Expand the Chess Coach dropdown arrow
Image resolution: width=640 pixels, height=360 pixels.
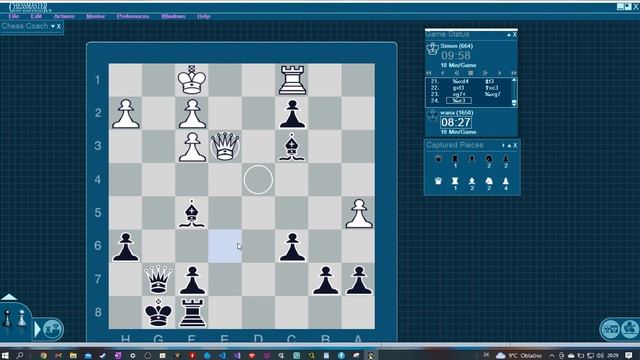coord(53,27)
